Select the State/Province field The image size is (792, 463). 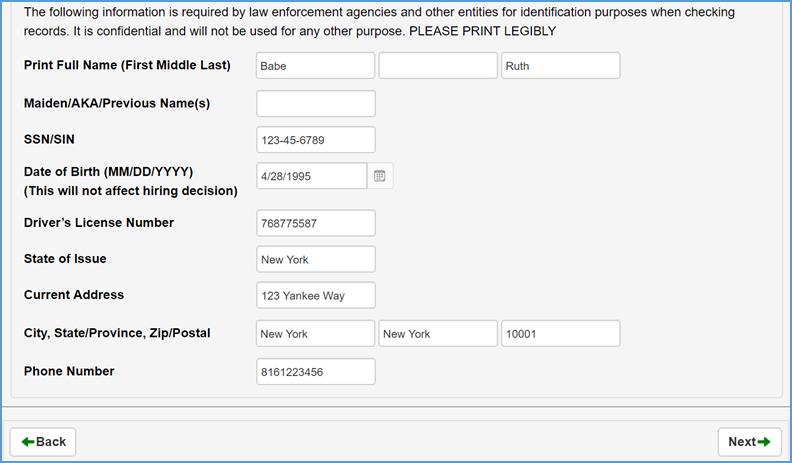[x=438, y=333]
